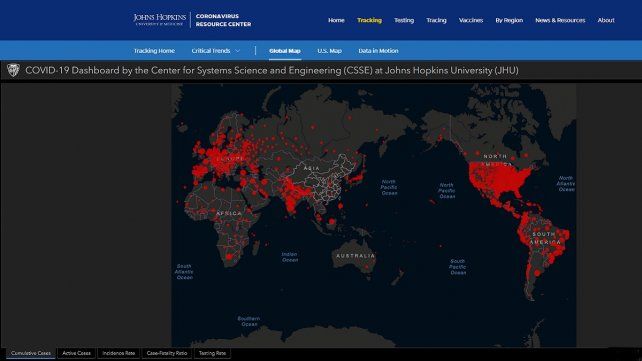Click the North Atlantic Ocean label
The image size is (642, 361).
[566, 184]
